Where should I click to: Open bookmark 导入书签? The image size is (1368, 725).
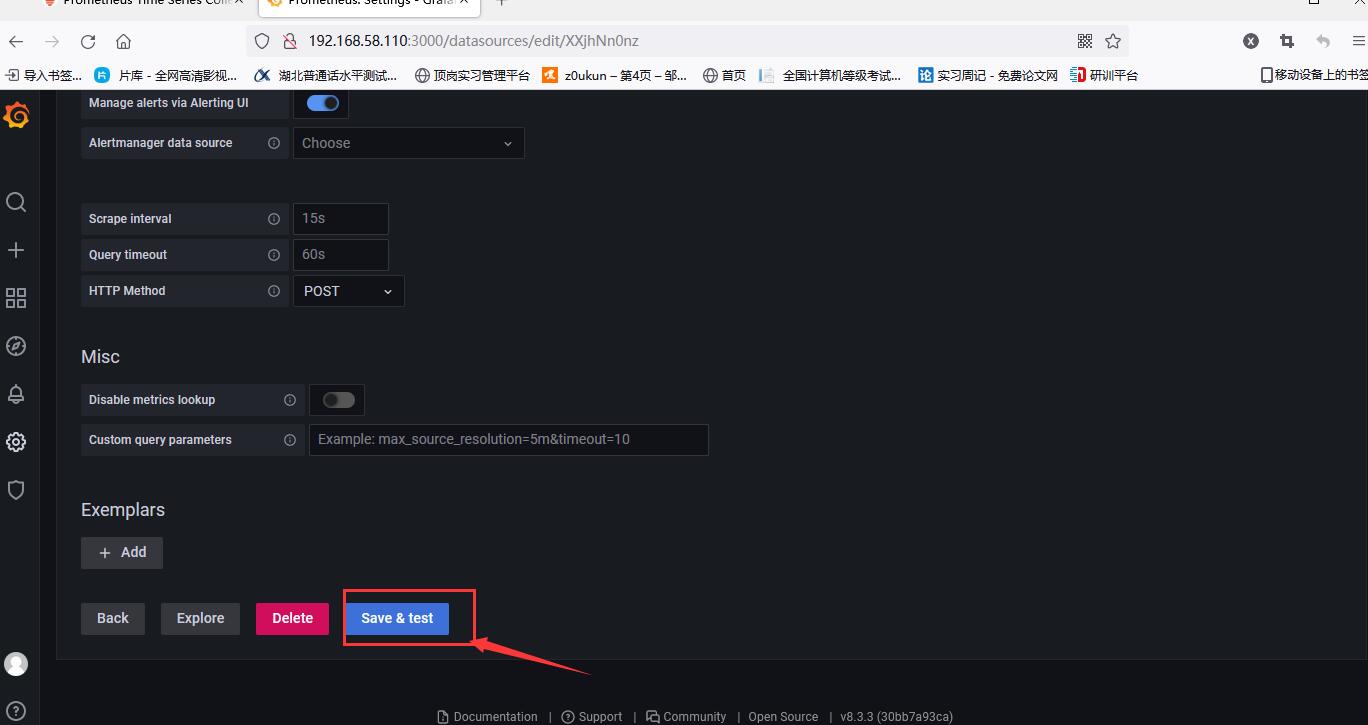pos(44,75)
